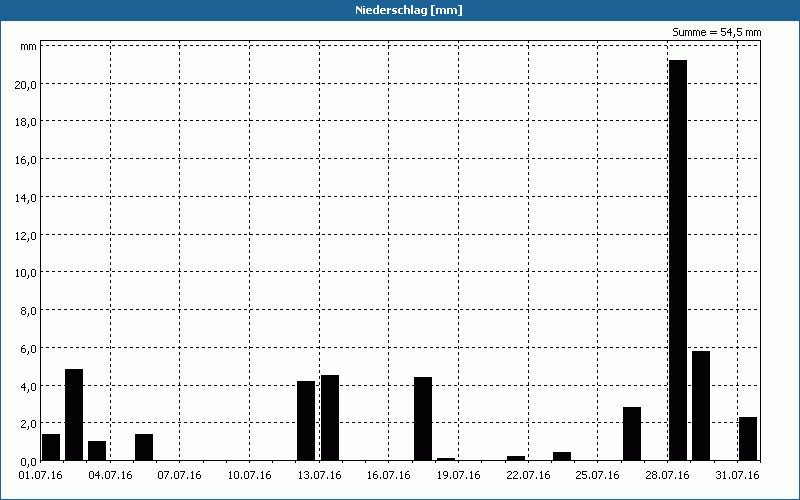800x500 pixels.
Task: Select the 19.07.16 date label
Action: click(459, 475)
